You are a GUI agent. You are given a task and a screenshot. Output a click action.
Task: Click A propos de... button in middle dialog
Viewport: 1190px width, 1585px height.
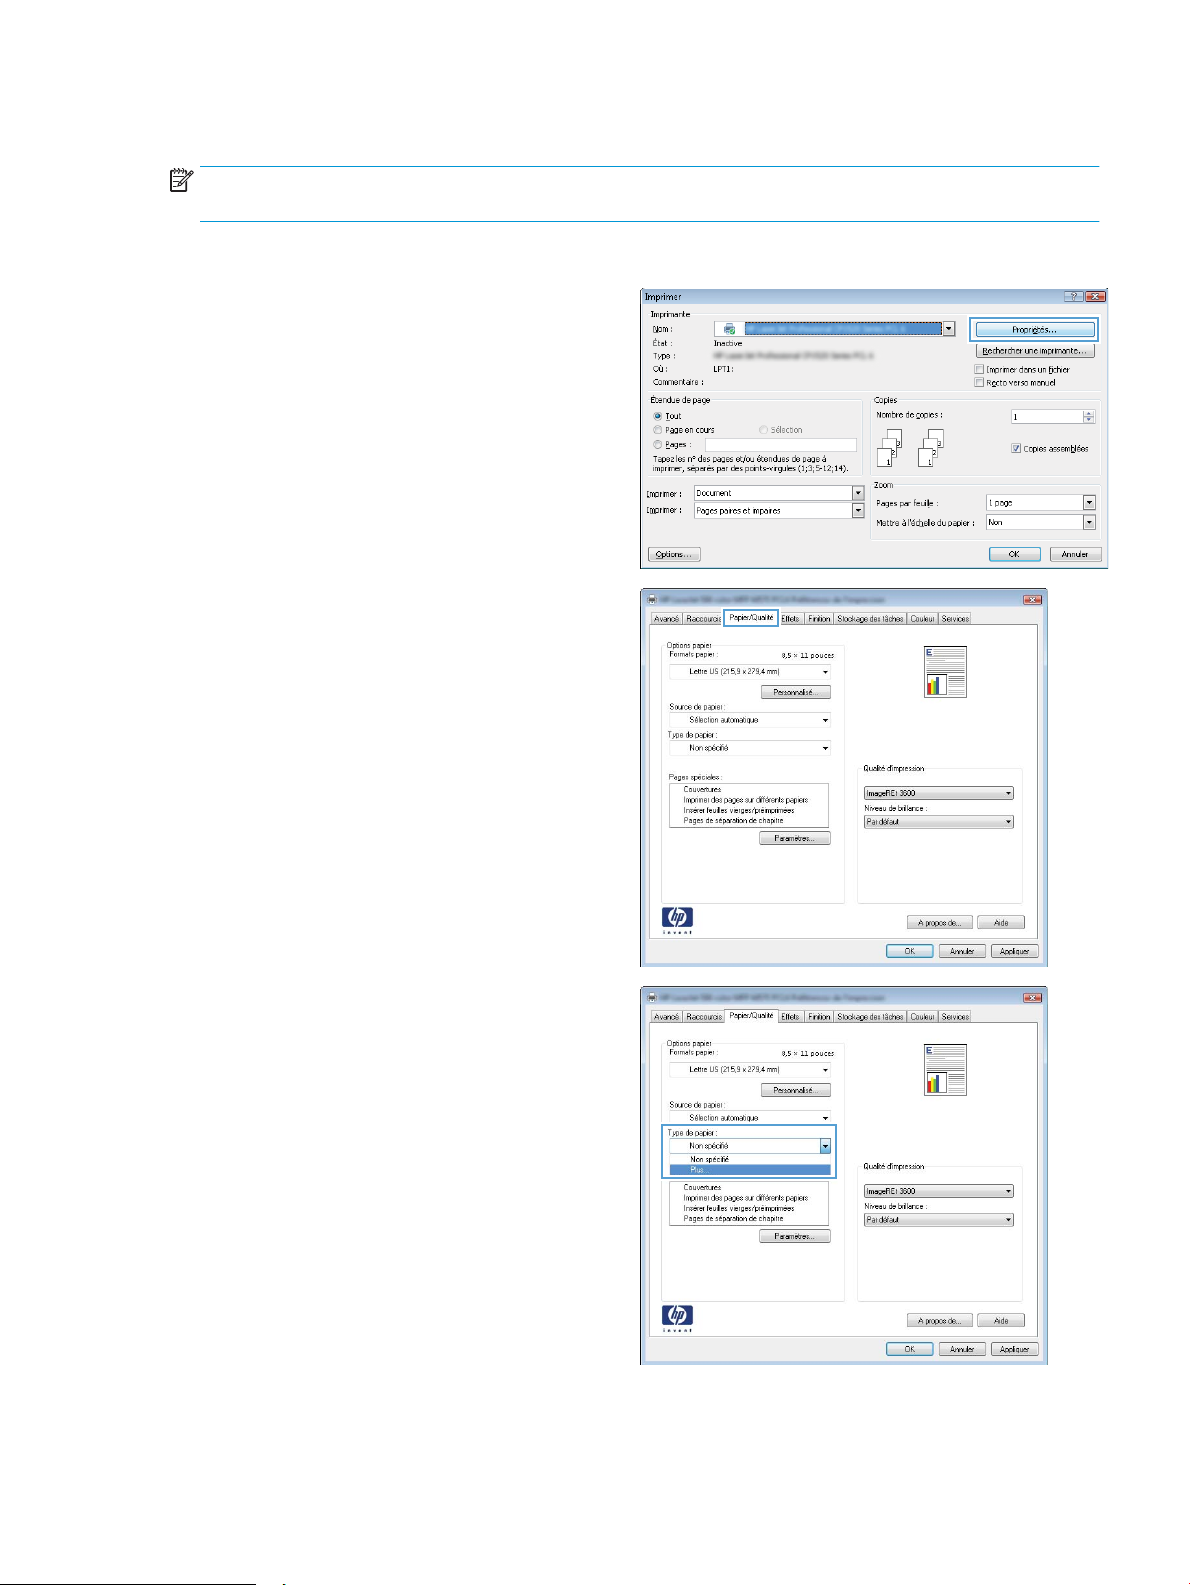[x=939, y=923]
